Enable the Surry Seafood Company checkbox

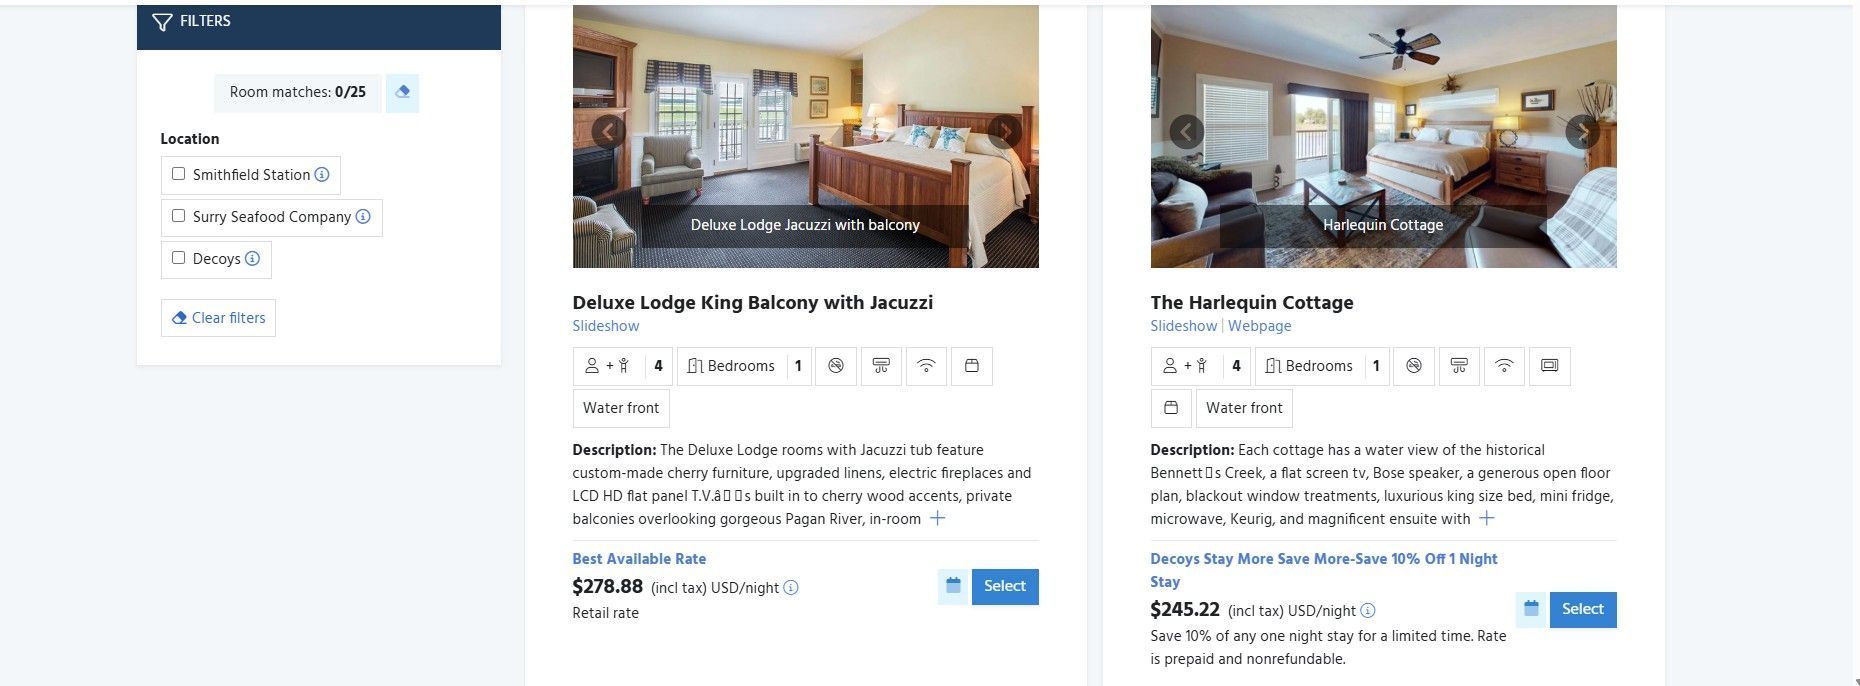pos(179,215)
